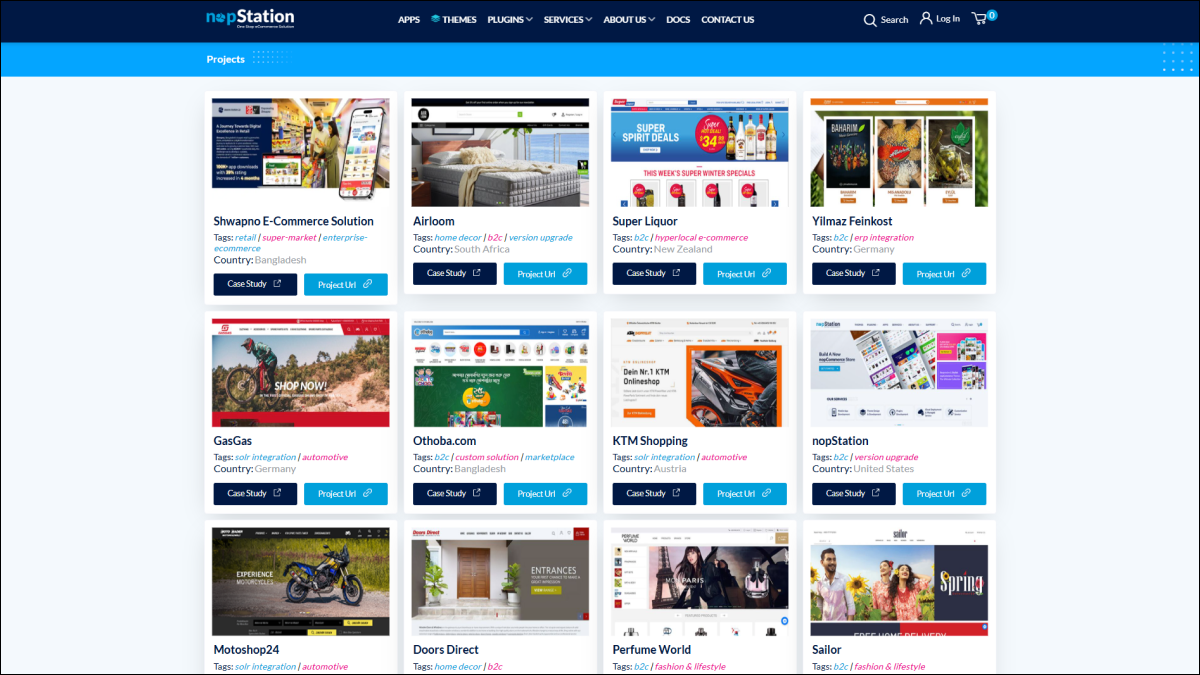Click chain-link icon on Yilmaz Feinkost Project Url
This screenshot has width=1200, height=675.
[967, 273]
